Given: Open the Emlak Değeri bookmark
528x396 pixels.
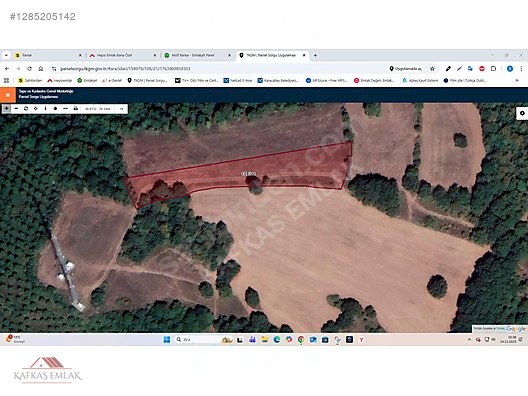Looking at the screenshot, I should [x=374, y=80].
